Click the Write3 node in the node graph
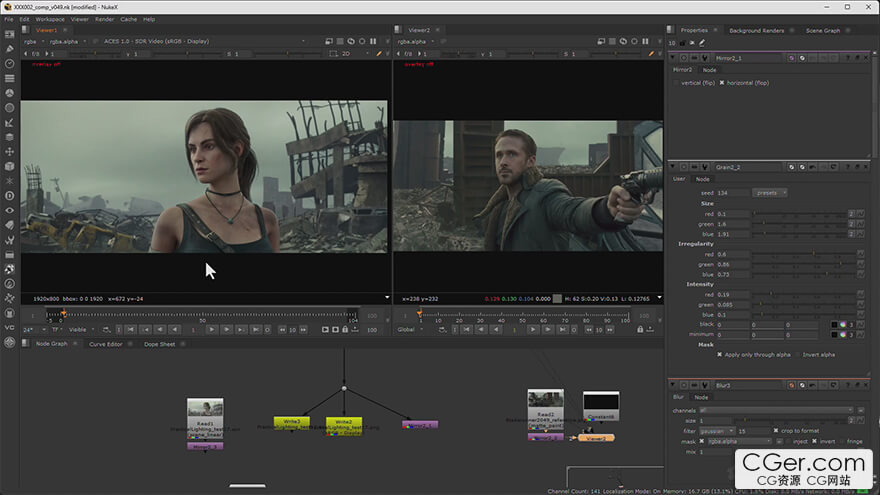 [x=291, y=423]
